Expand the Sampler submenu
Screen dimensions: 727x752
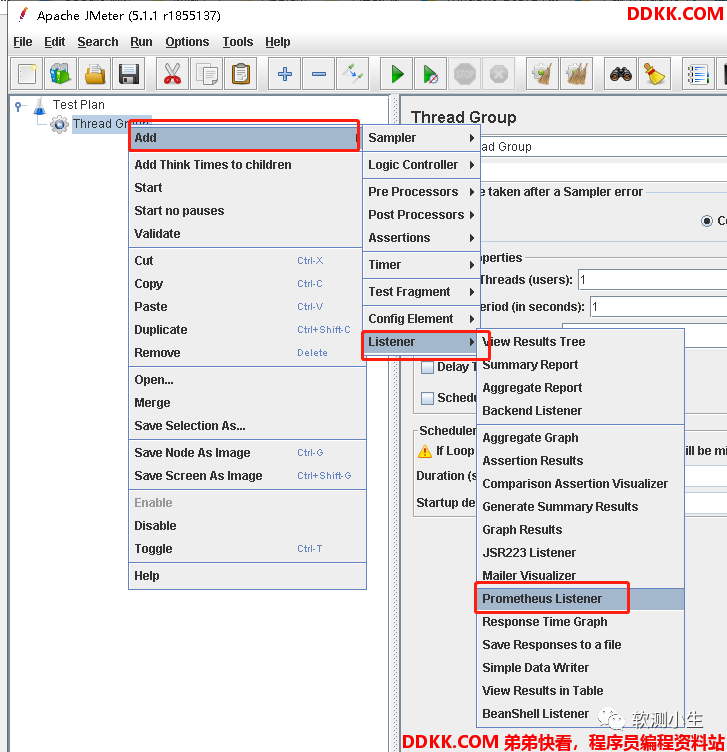click(x=421, y=138)
